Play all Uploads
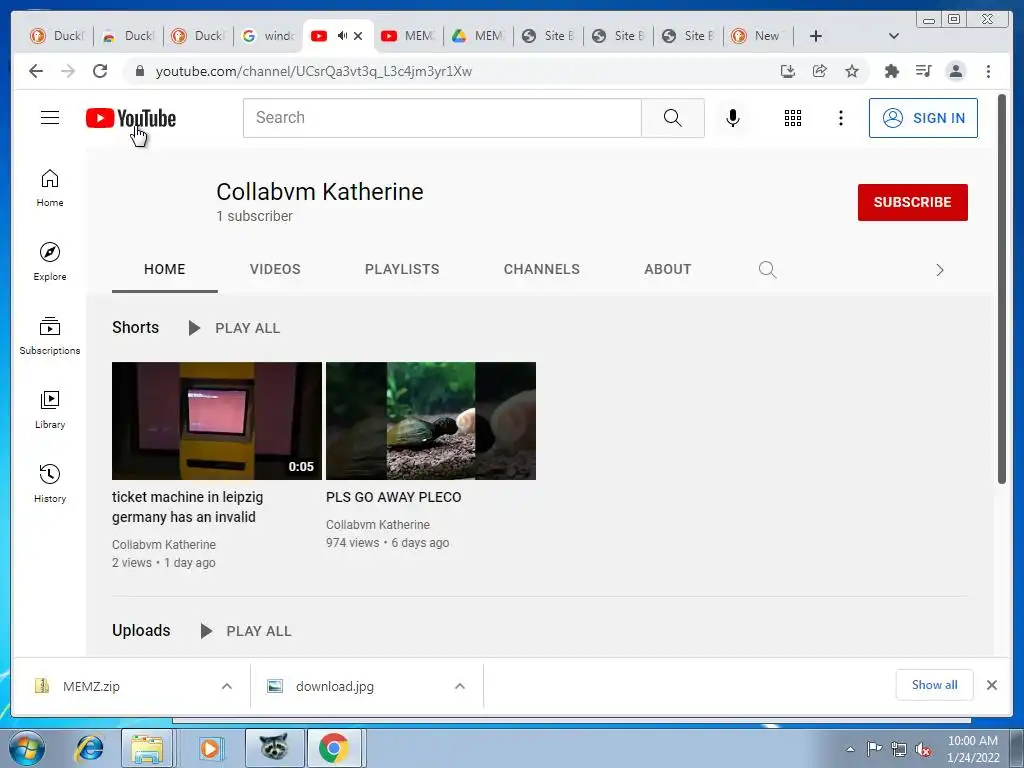This screenshot has width=1024, height=768. coord(246,631)
